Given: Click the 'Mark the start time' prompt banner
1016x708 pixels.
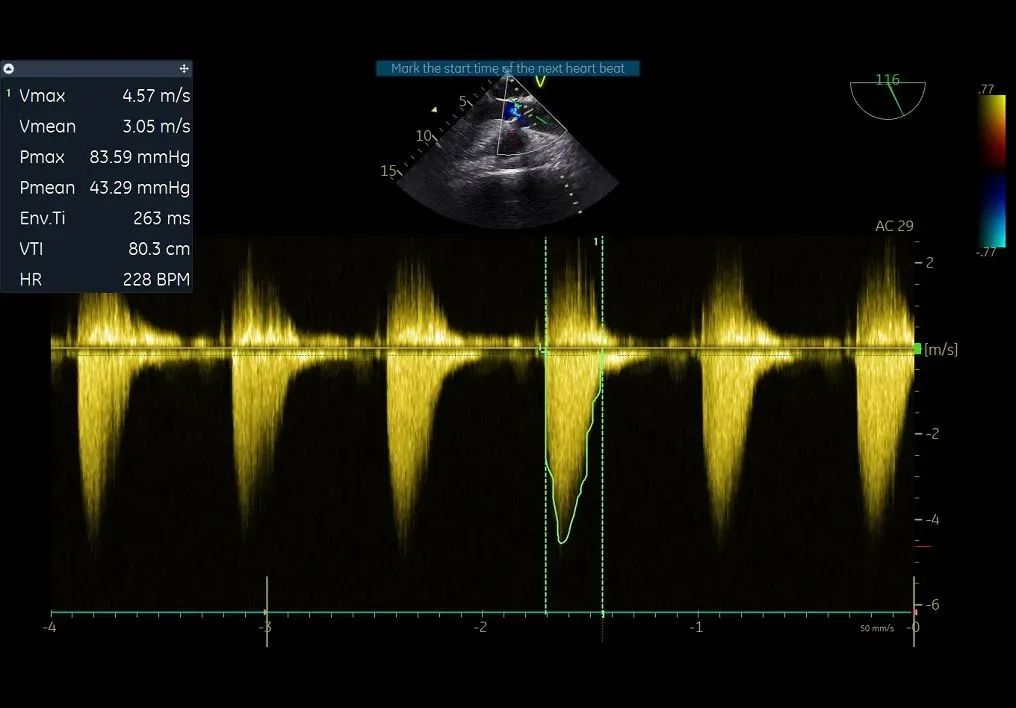Looking at the screenshot, I should [507, 69].
